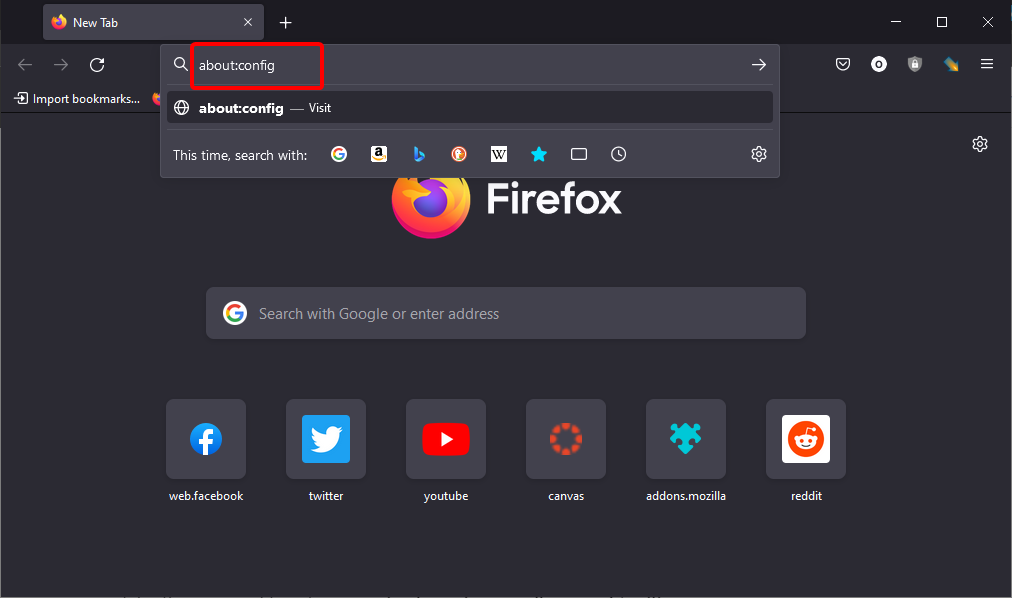Close the New Tab tab
The height and width of the screenshot is (598, 1012).
(248, 23)
